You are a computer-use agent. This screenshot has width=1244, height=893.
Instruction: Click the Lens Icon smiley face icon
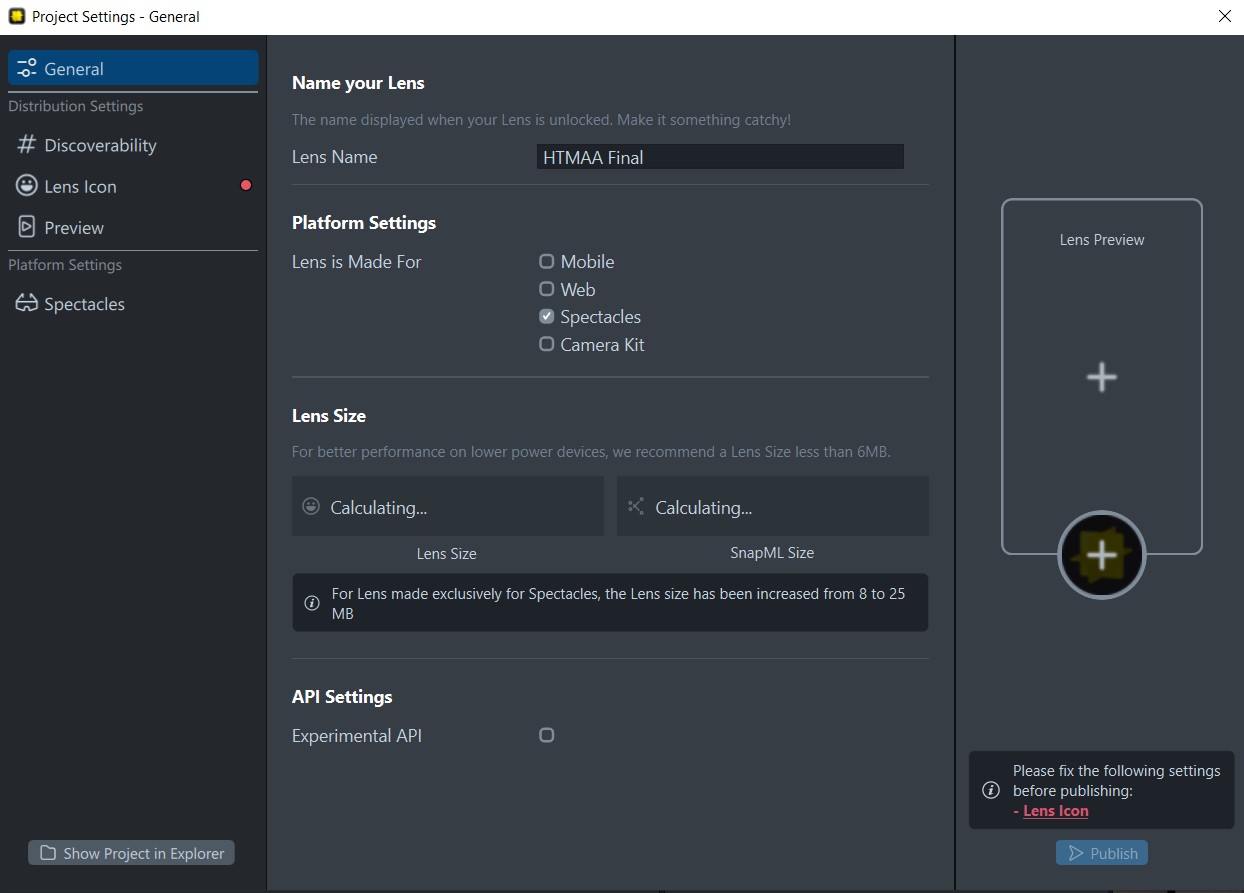pyautogui.click(x=27, y=186)
